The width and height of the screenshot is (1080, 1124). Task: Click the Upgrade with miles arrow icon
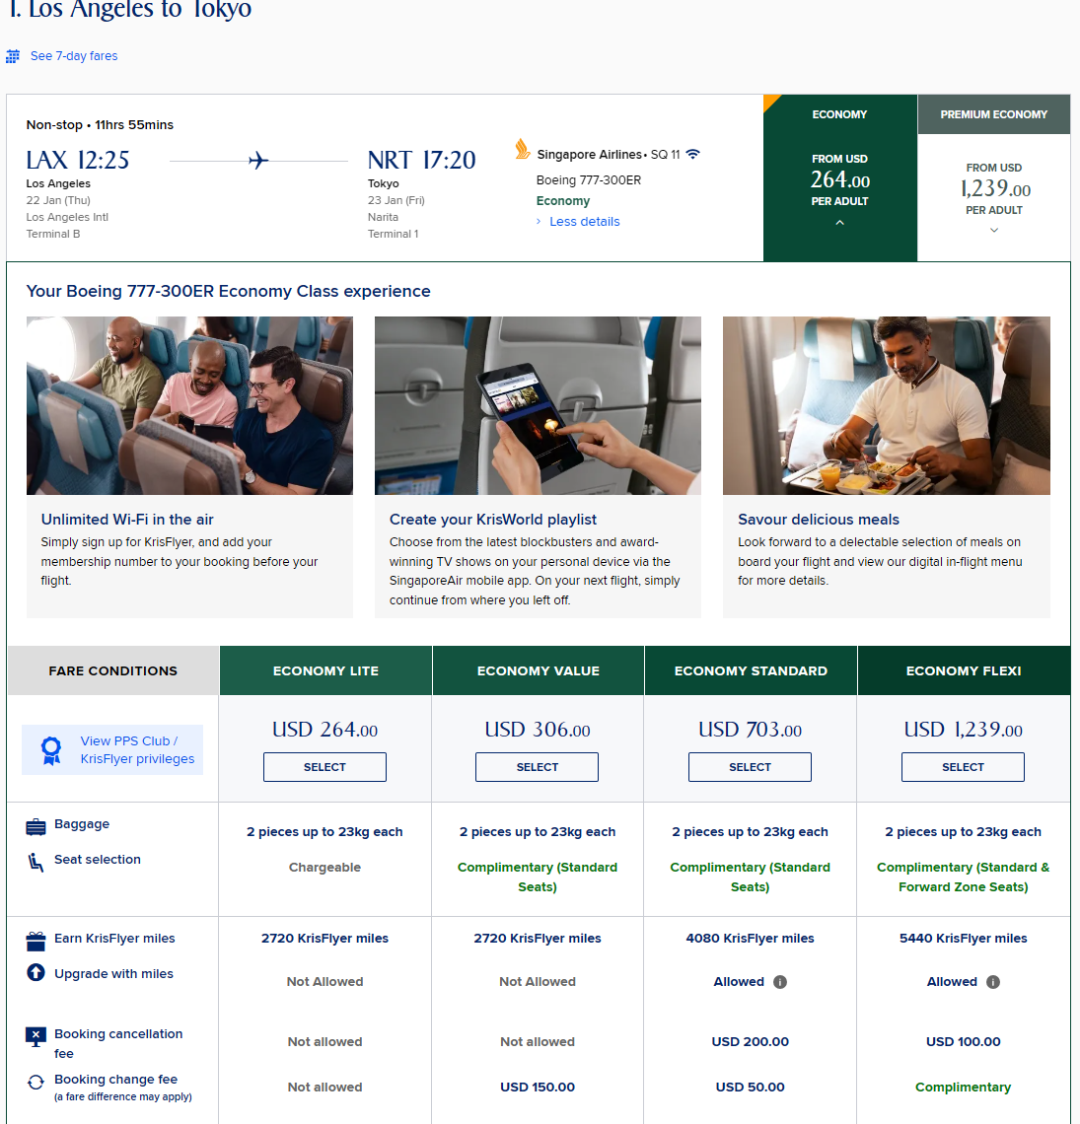point(36,973)
